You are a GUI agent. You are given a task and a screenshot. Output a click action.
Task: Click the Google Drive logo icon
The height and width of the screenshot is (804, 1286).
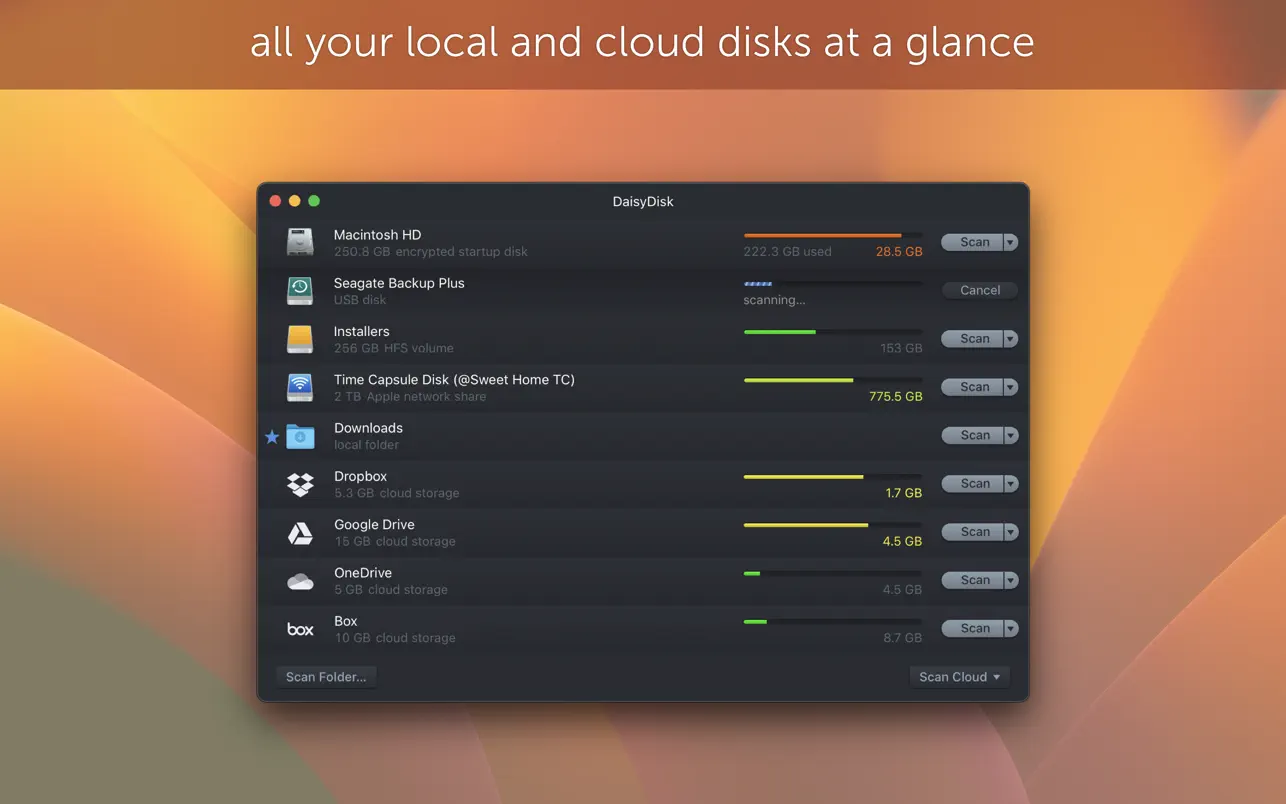click(x=300, y=533)
